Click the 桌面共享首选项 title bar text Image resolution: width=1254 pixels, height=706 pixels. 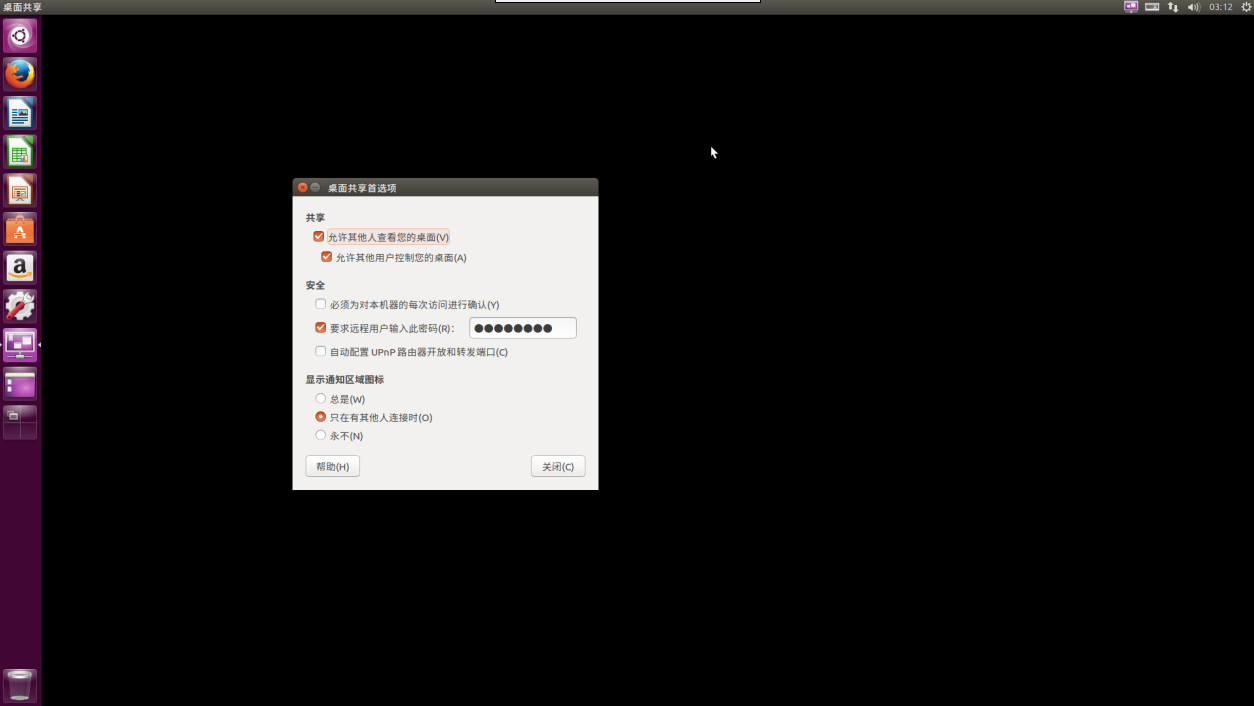click(362, 188)
